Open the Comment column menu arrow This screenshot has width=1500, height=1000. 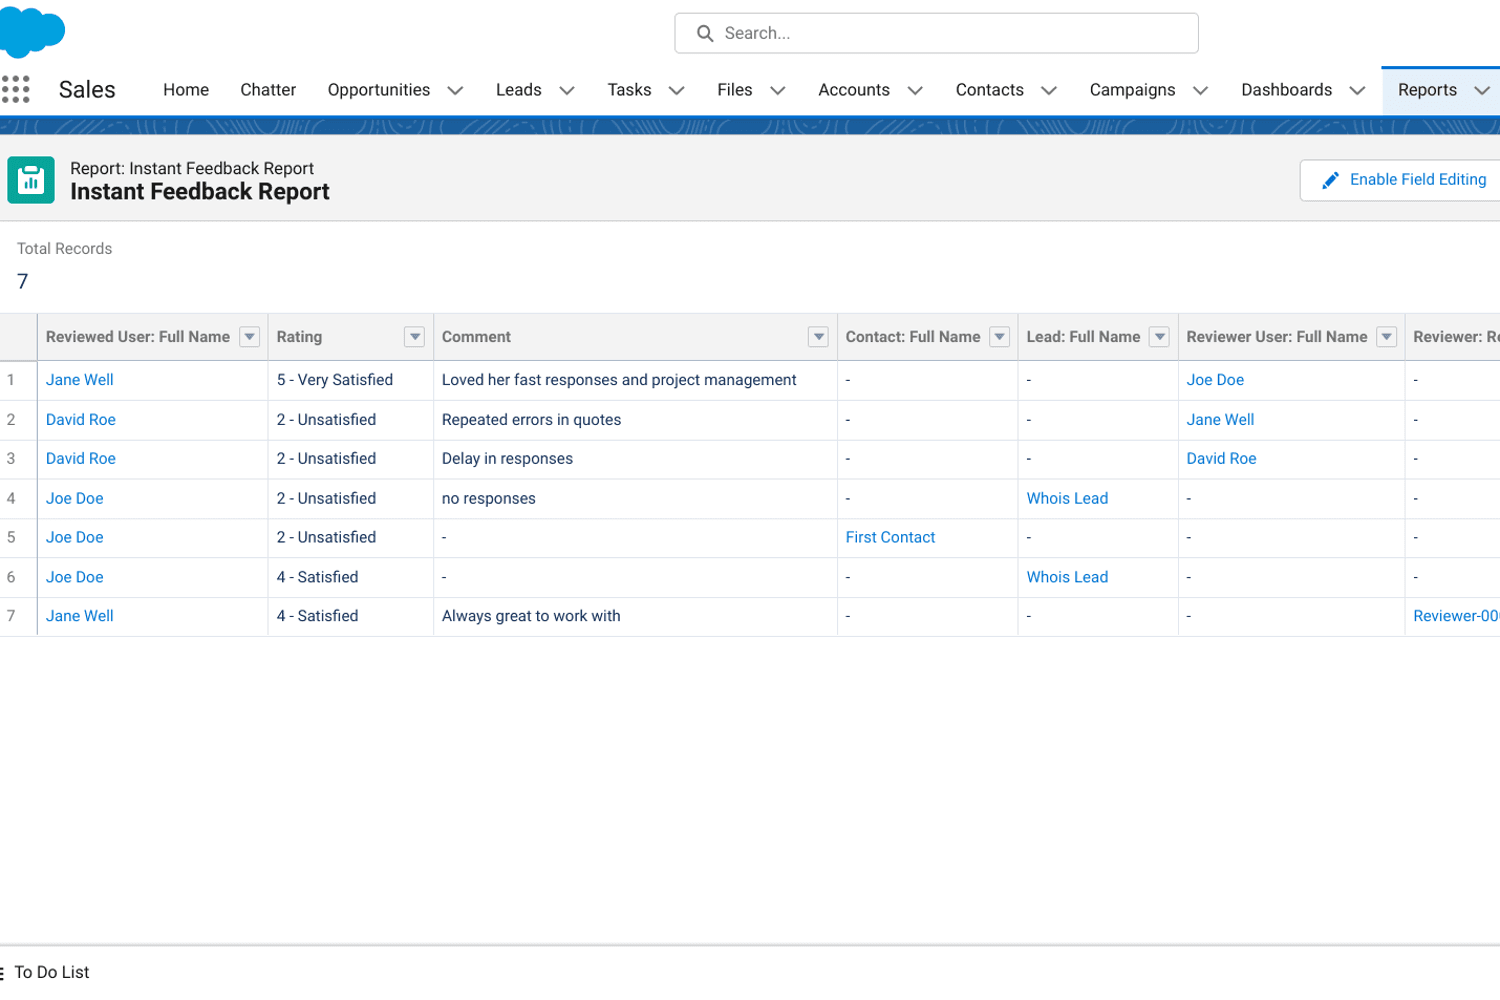pyautogui.click(x=819, y=337)
